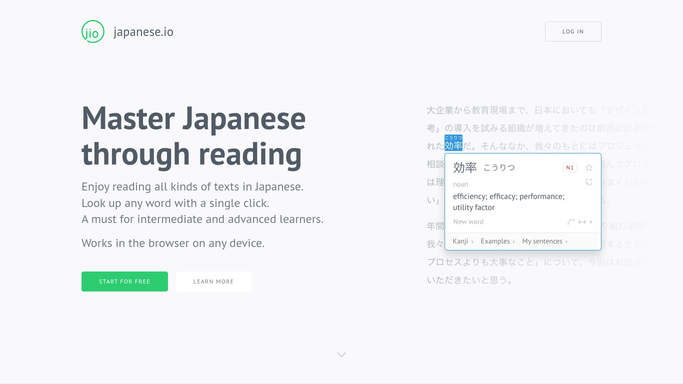This screenshot has width=683, height=384.
Task: Click the jio circular logo
Action: 93,31
